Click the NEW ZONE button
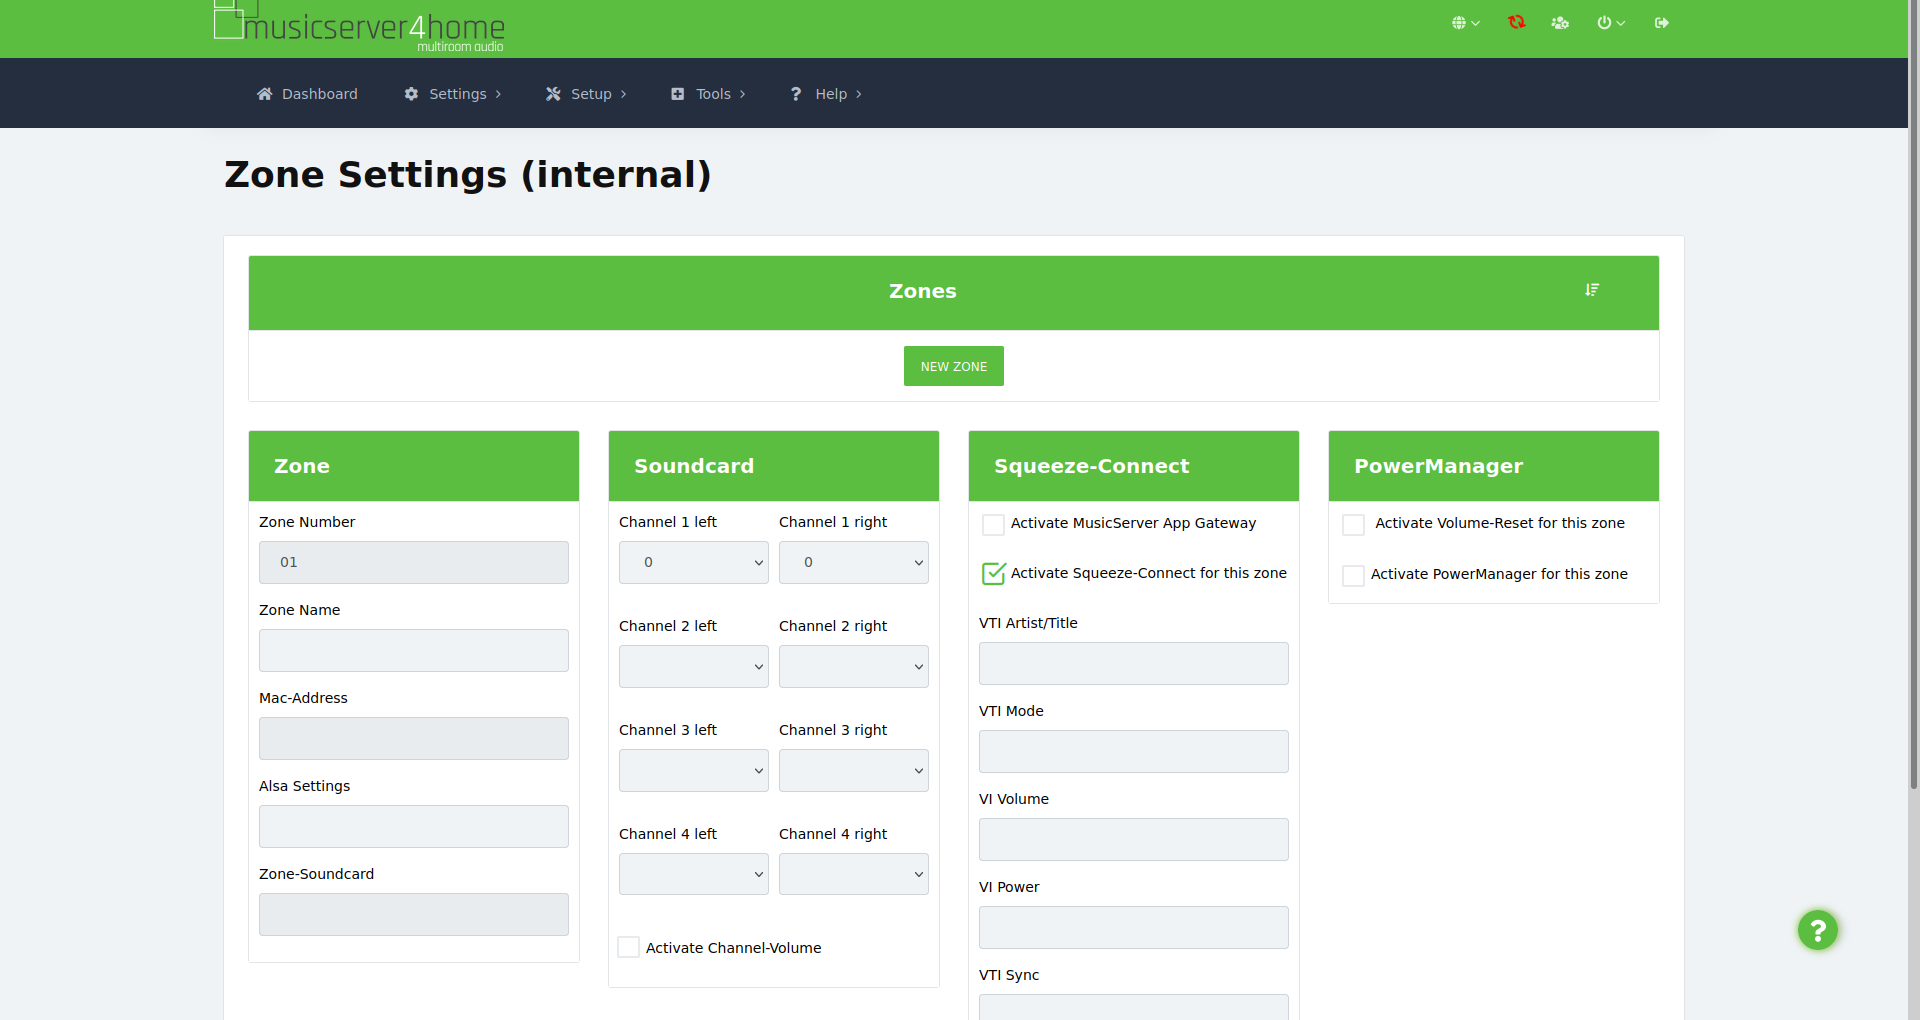1920x1020 pixels. 953,367
